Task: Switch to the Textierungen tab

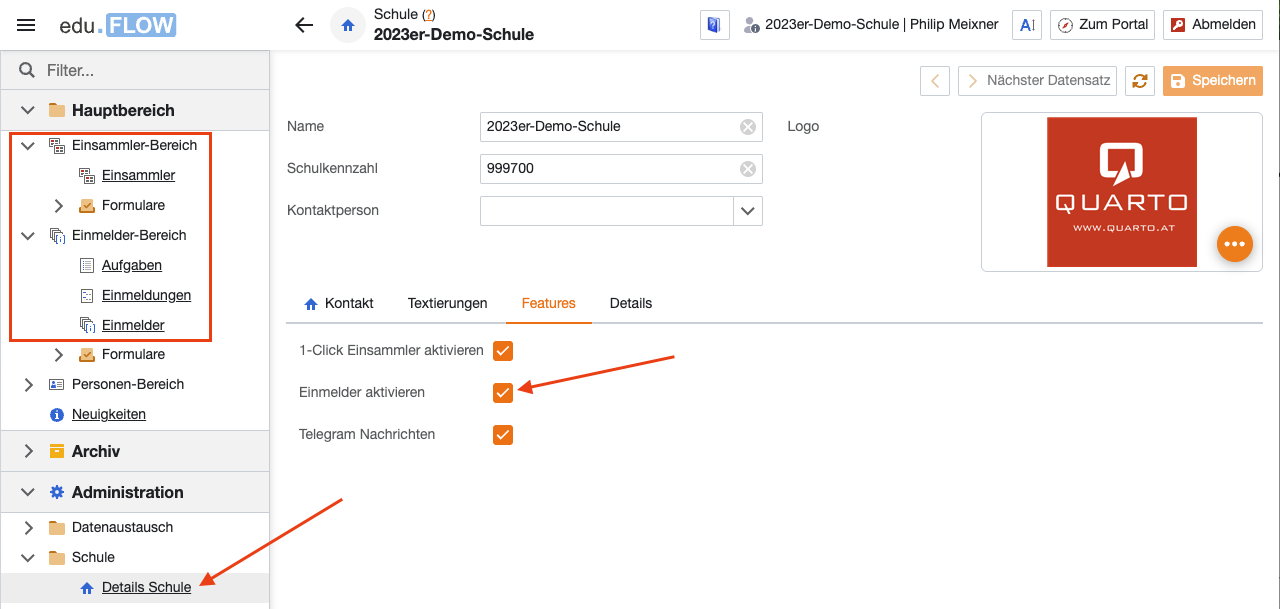Action: coord(447,303)
